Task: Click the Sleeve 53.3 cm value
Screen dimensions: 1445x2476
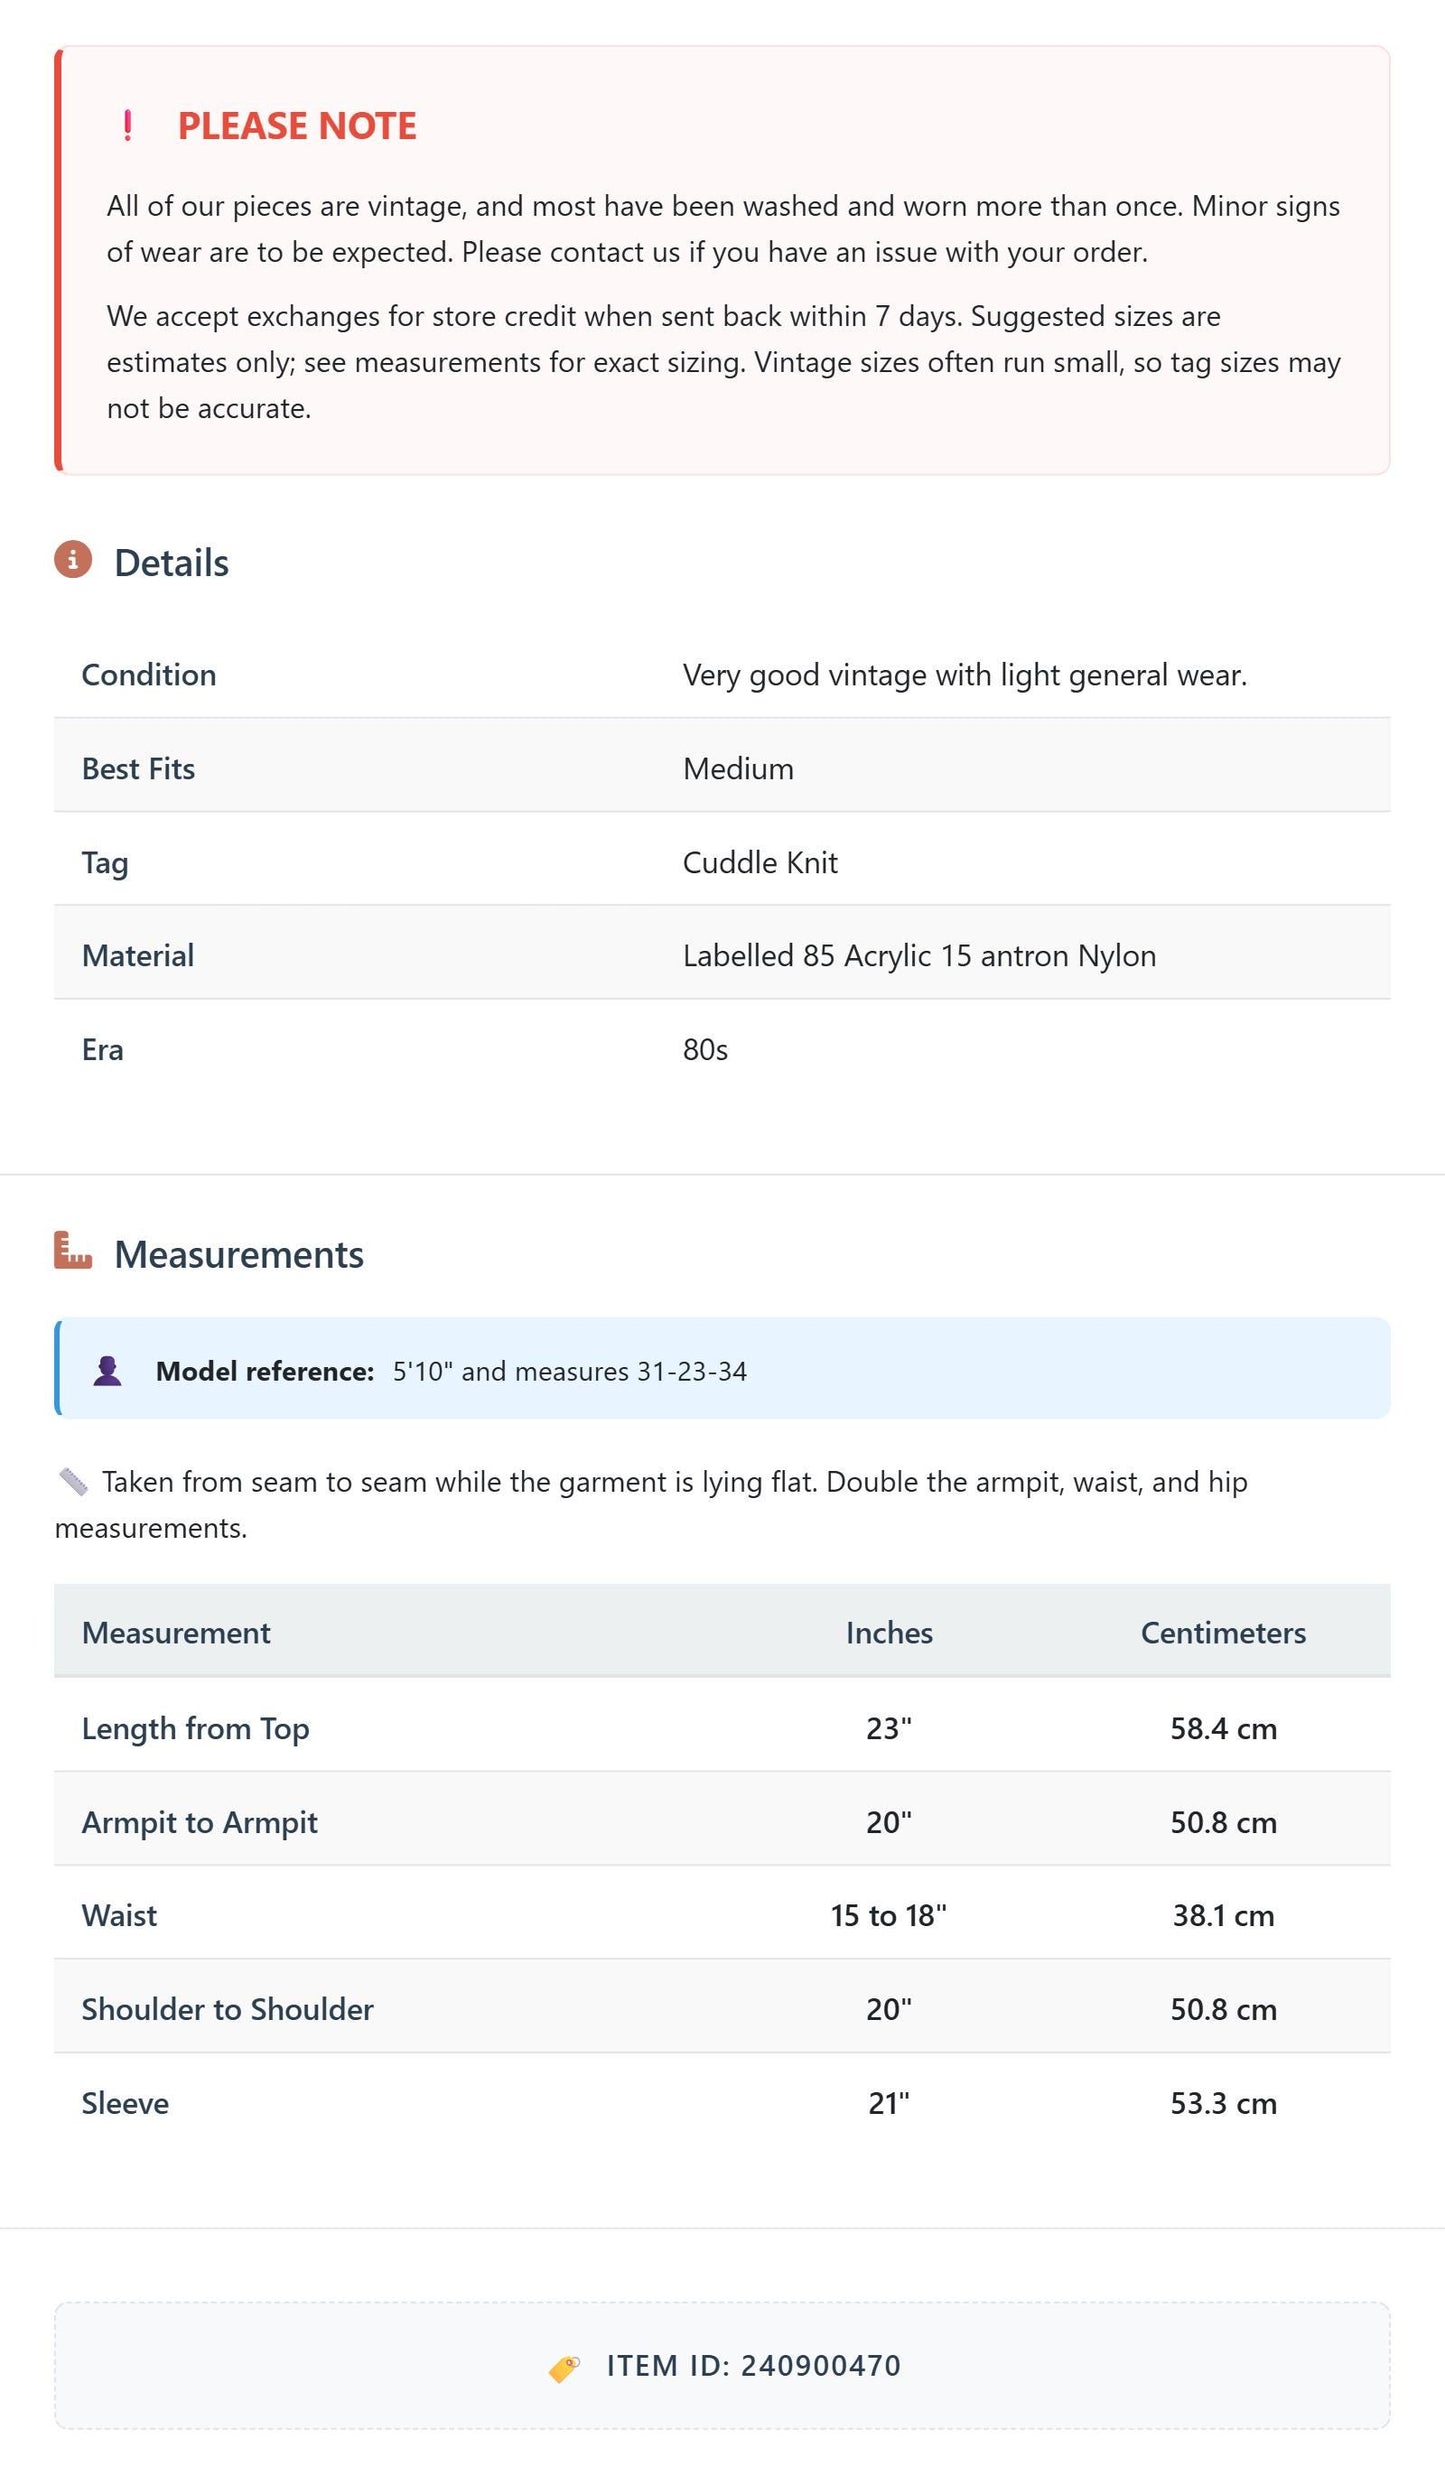Action: click(1223, 2103)
